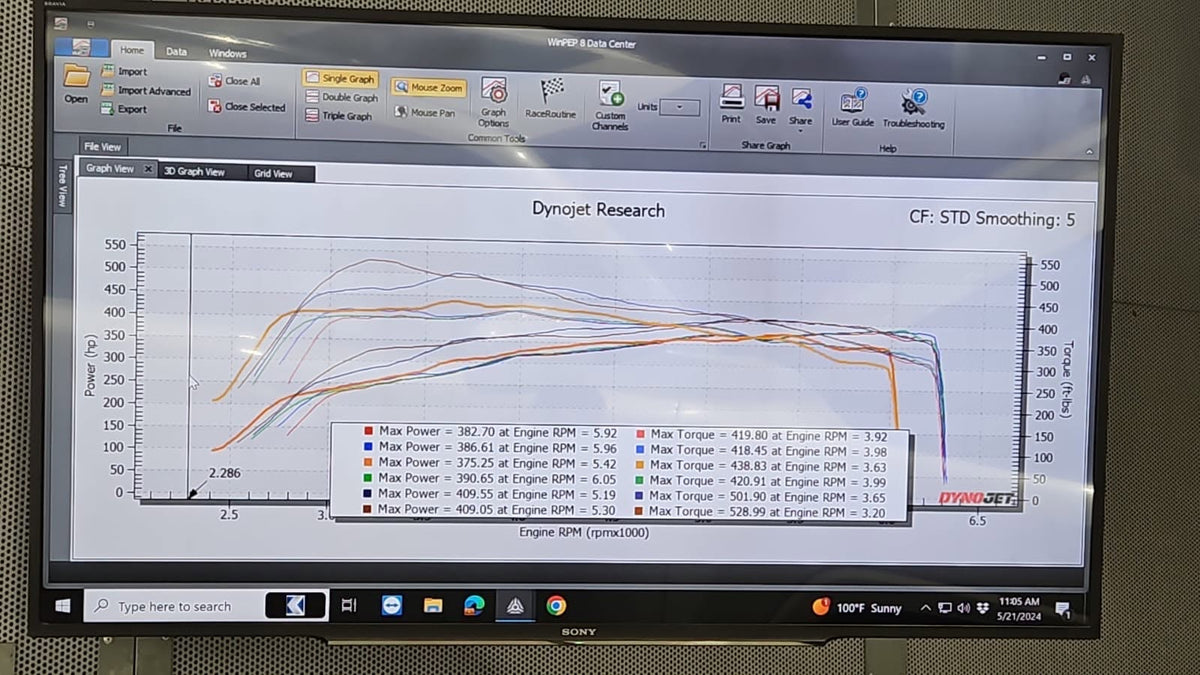This screenshot has height=675, width=1200.
Task: Open Graph Options
Action: coord(493,102)
